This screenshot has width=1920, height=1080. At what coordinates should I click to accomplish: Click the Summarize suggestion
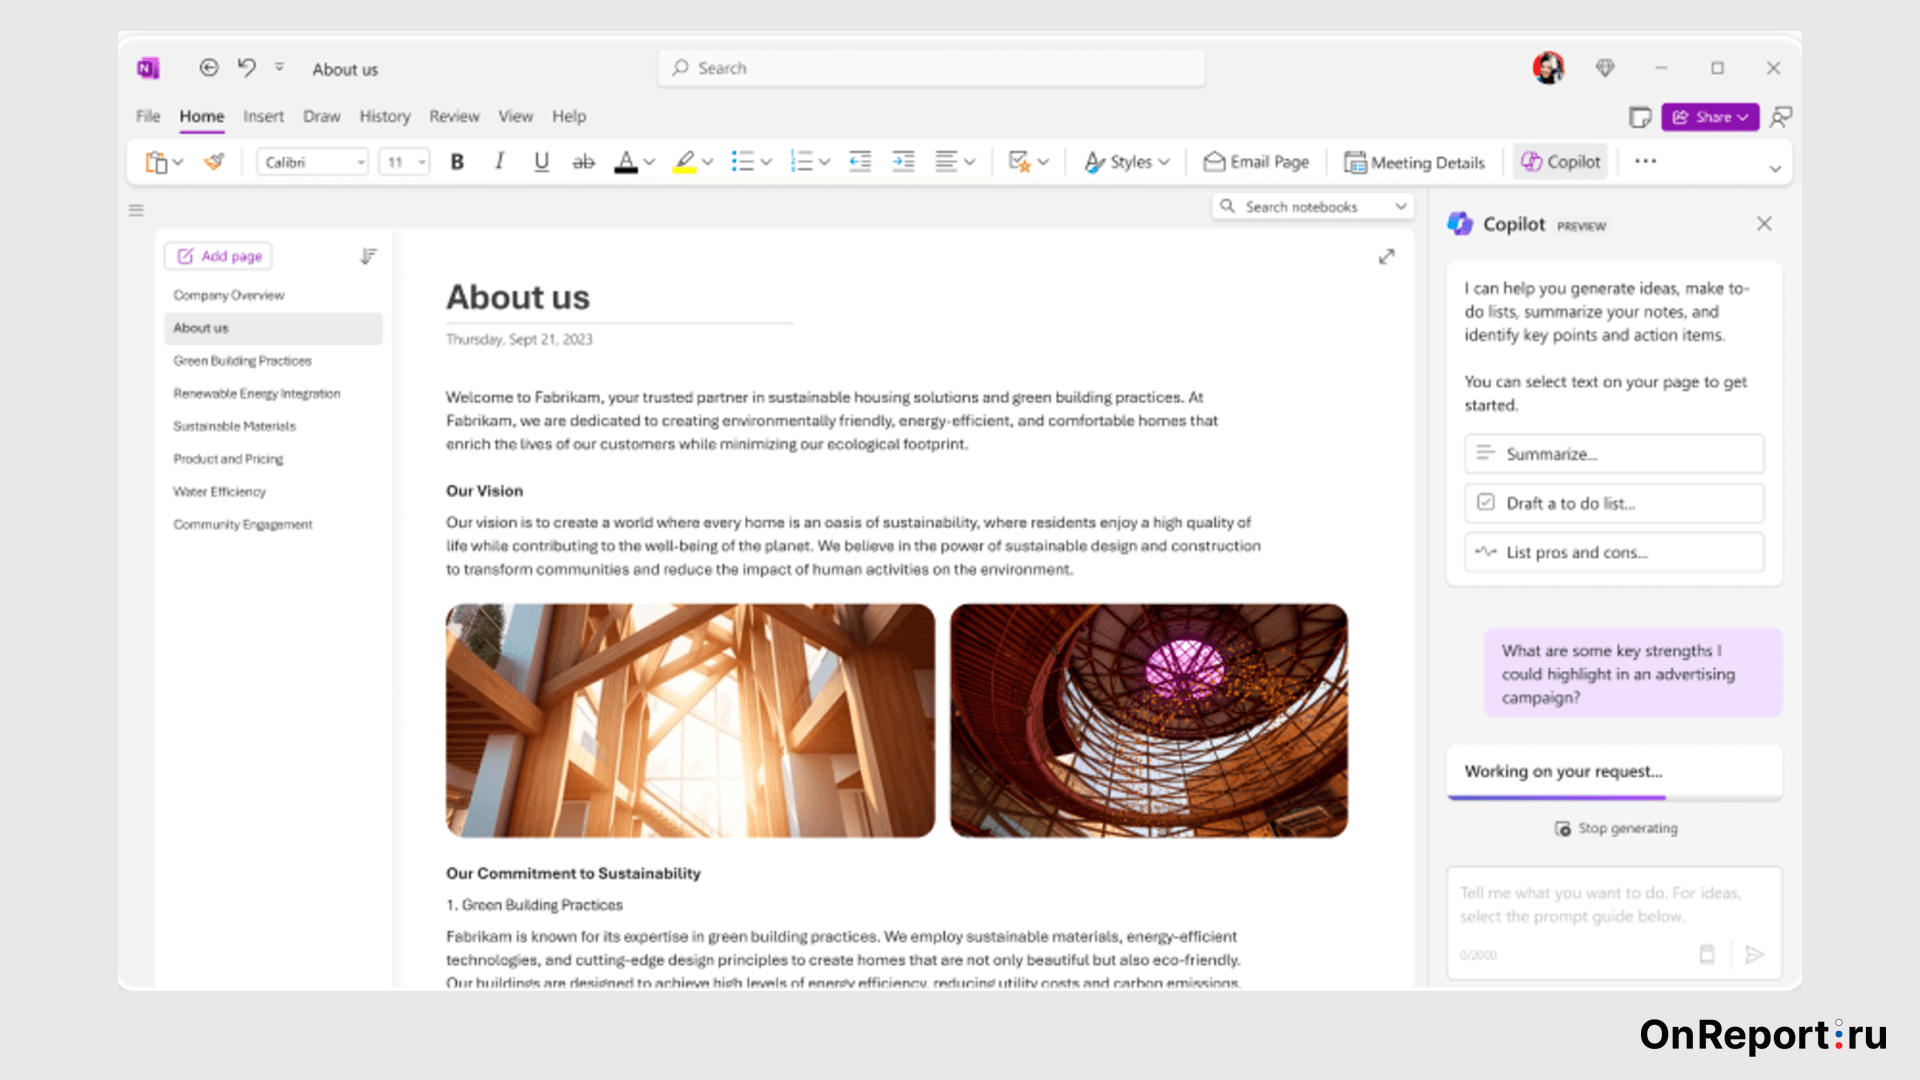click(x=1614, y=454)
